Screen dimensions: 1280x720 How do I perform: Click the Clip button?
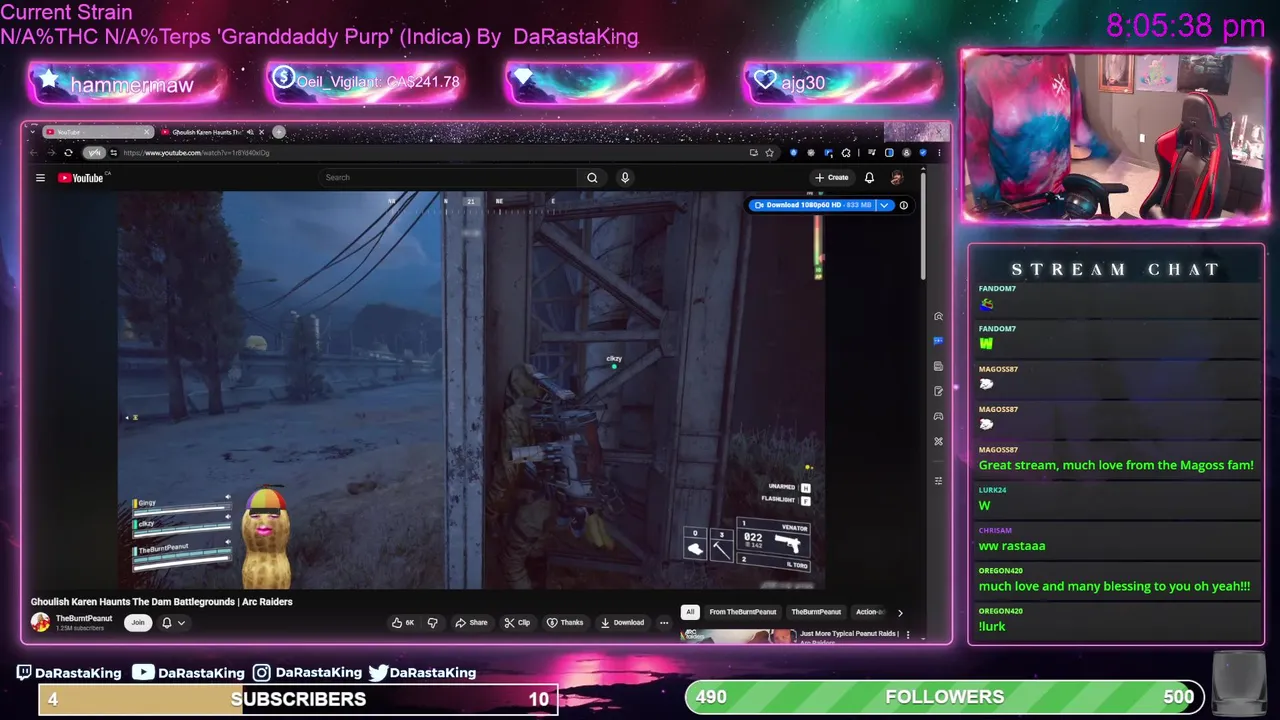point(517,622)
